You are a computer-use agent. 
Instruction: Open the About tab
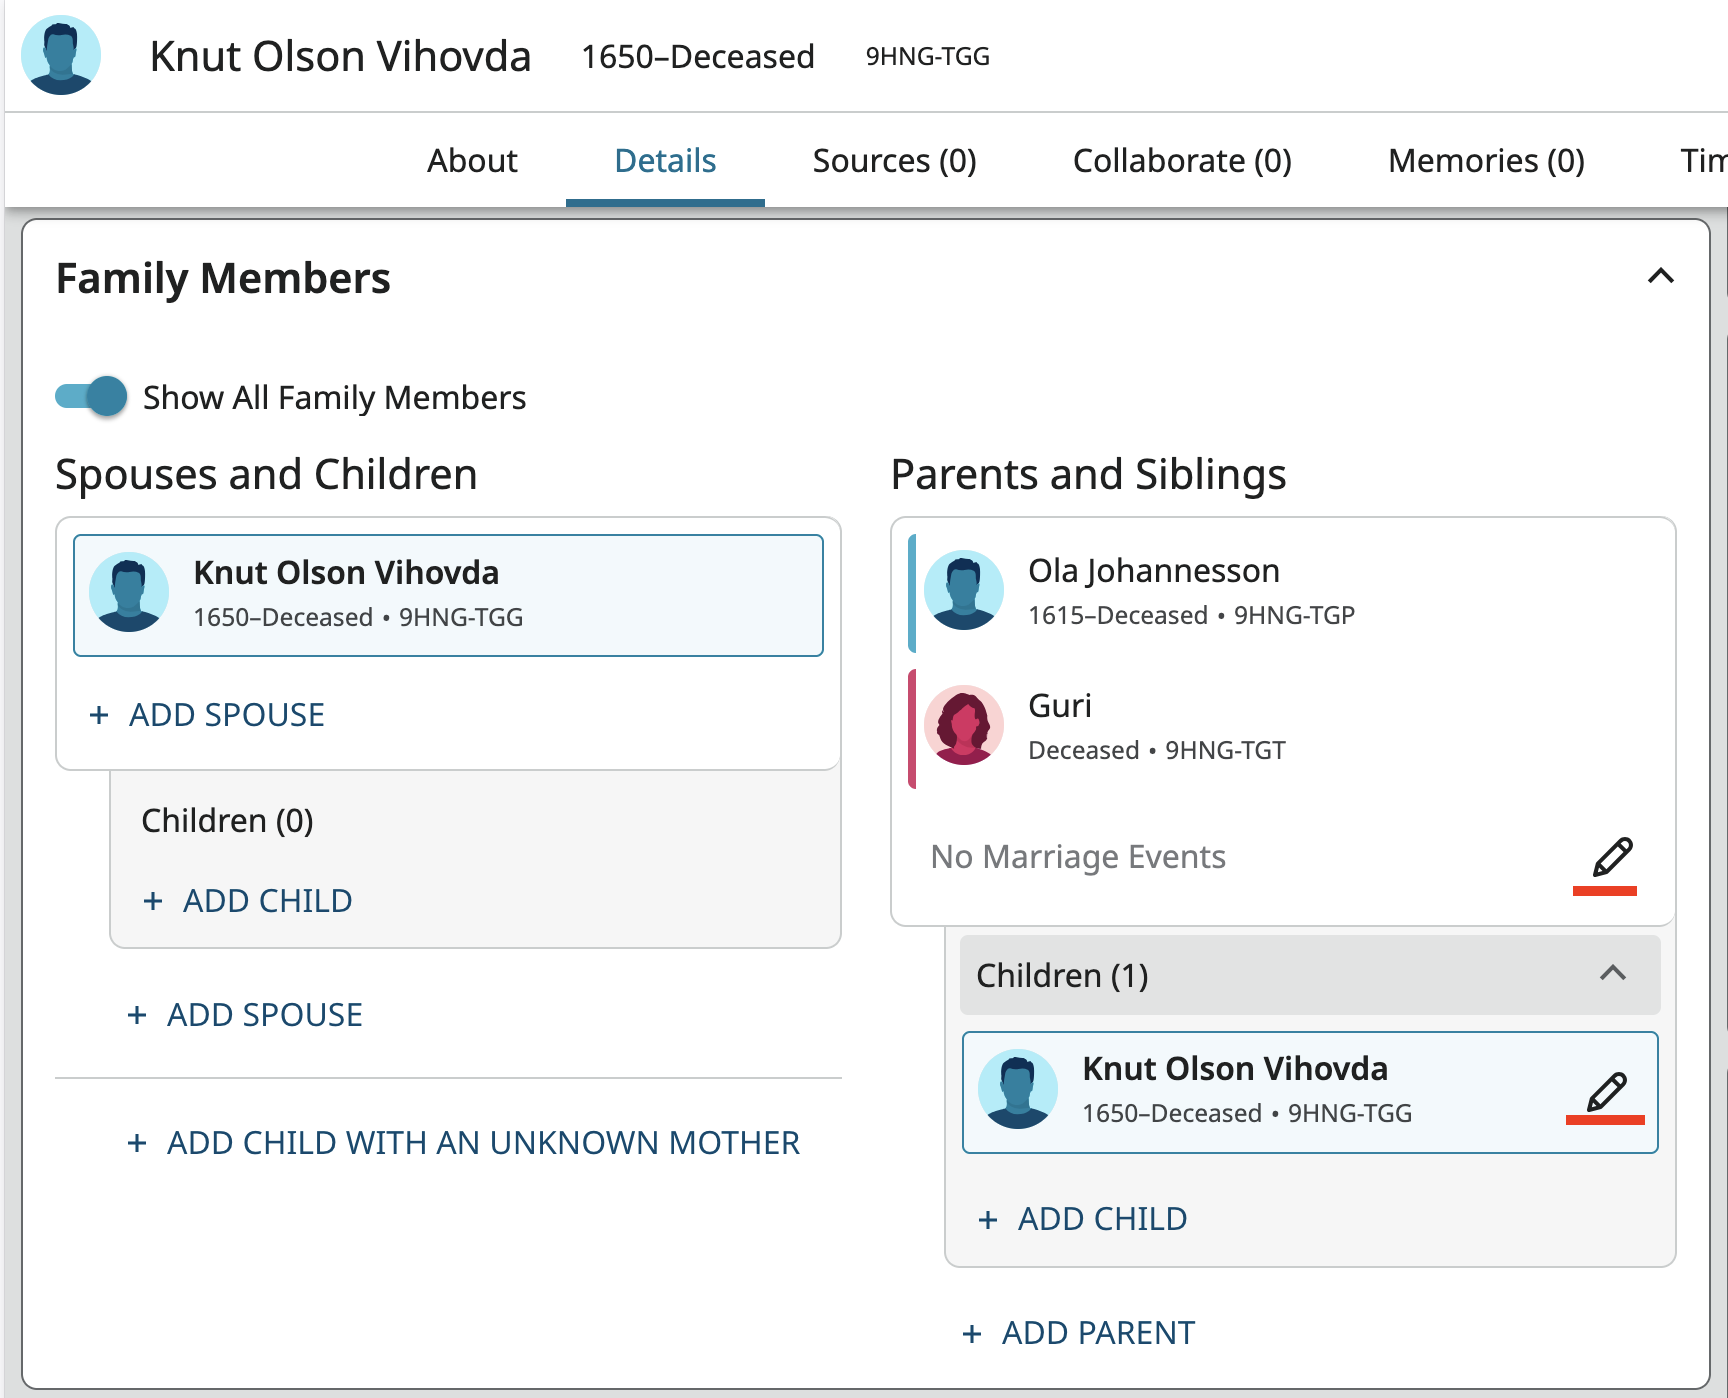click(472, 161)
